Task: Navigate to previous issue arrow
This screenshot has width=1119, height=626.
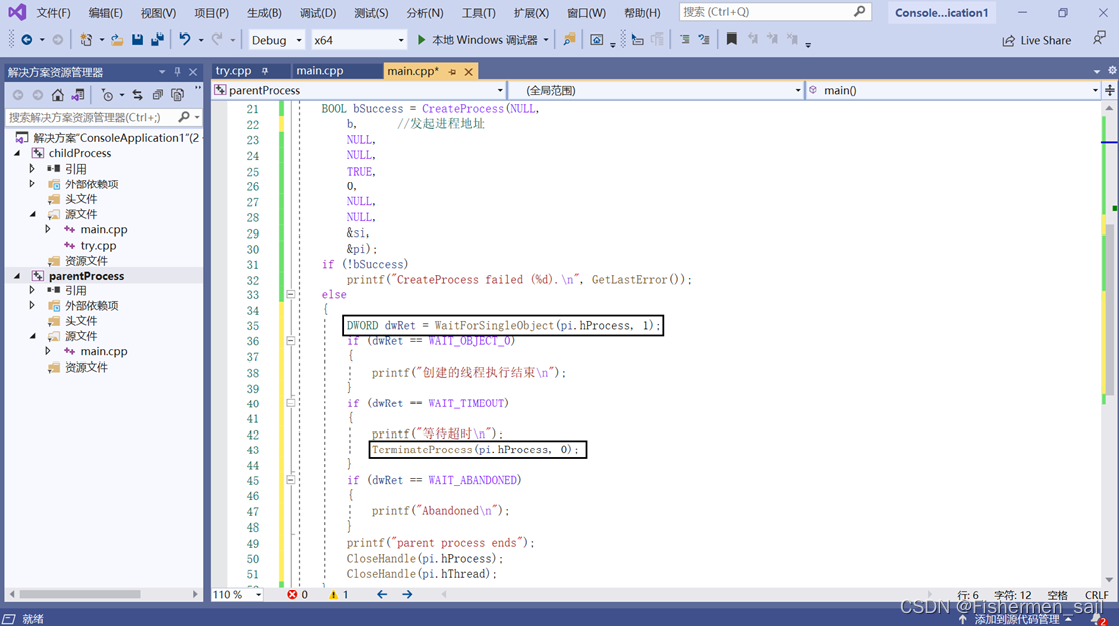Action: tap(382, 595)
